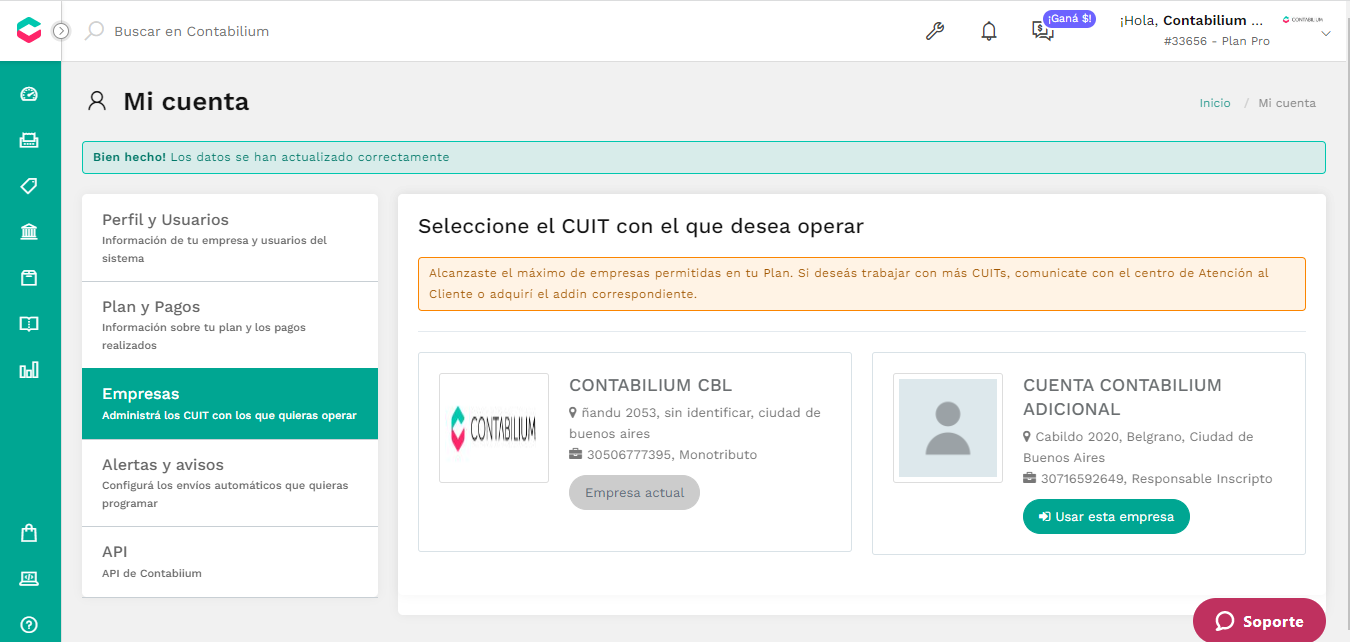Open the help question mark sidebar icon
This screenshot has height=642, width=1350.
[x=29, y=625]
